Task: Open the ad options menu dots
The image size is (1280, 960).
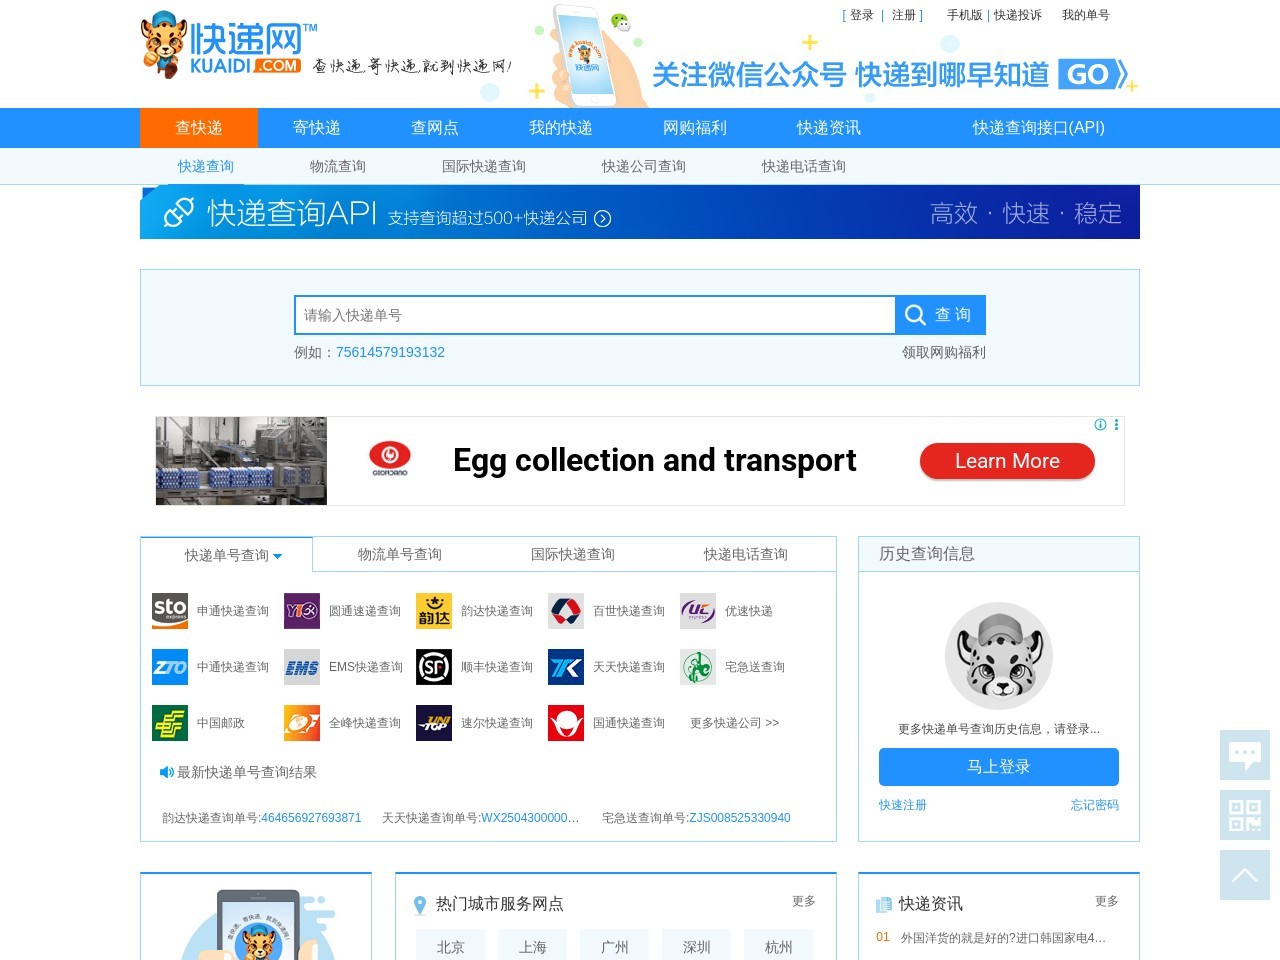Action: pyautogui.click(x=1117, y=425)
